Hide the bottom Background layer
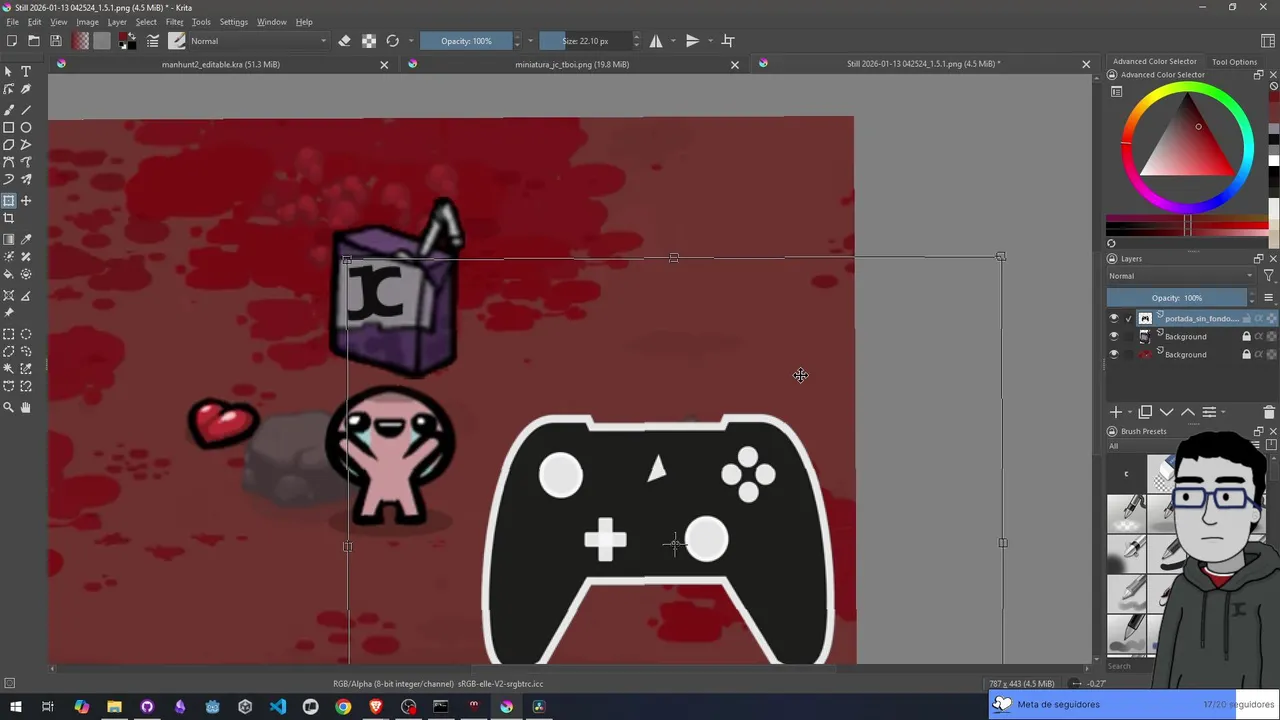The height and width of the screenshot is (720, 1280). pyautogui.click(x=1114, y=355)
